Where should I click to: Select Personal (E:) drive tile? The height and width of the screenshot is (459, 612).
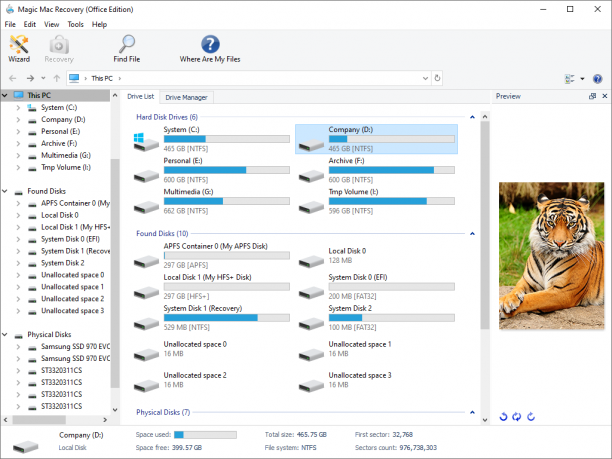pyautogui.click(x=211, y=170)
